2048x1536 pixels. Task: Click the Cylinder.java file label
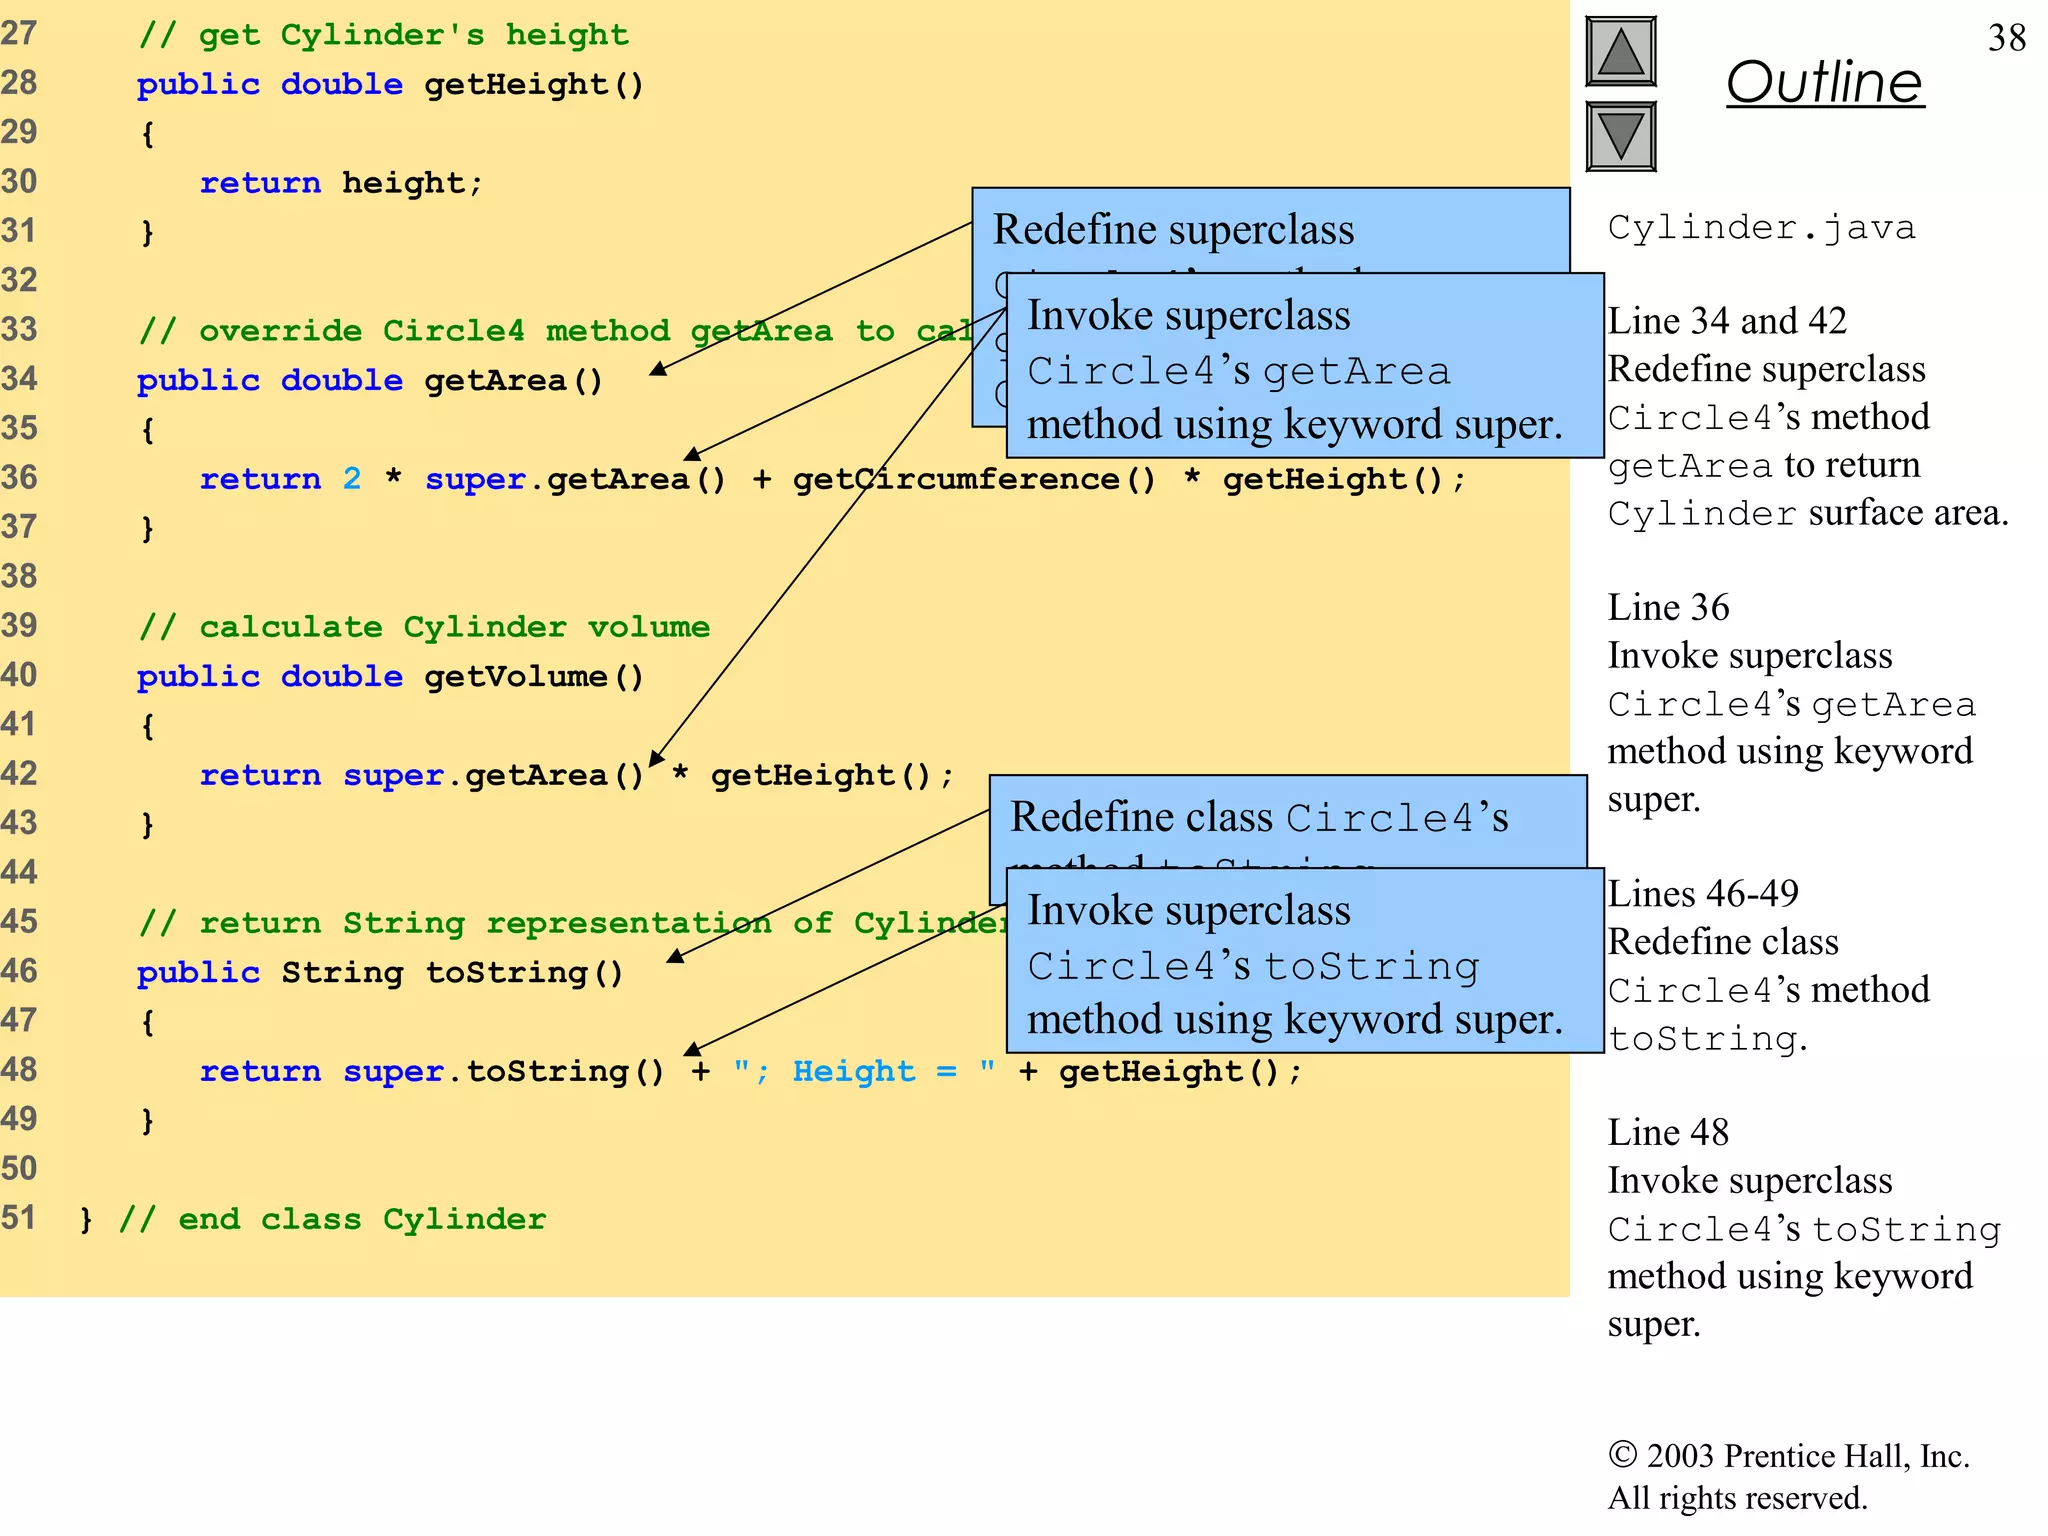1761,228
